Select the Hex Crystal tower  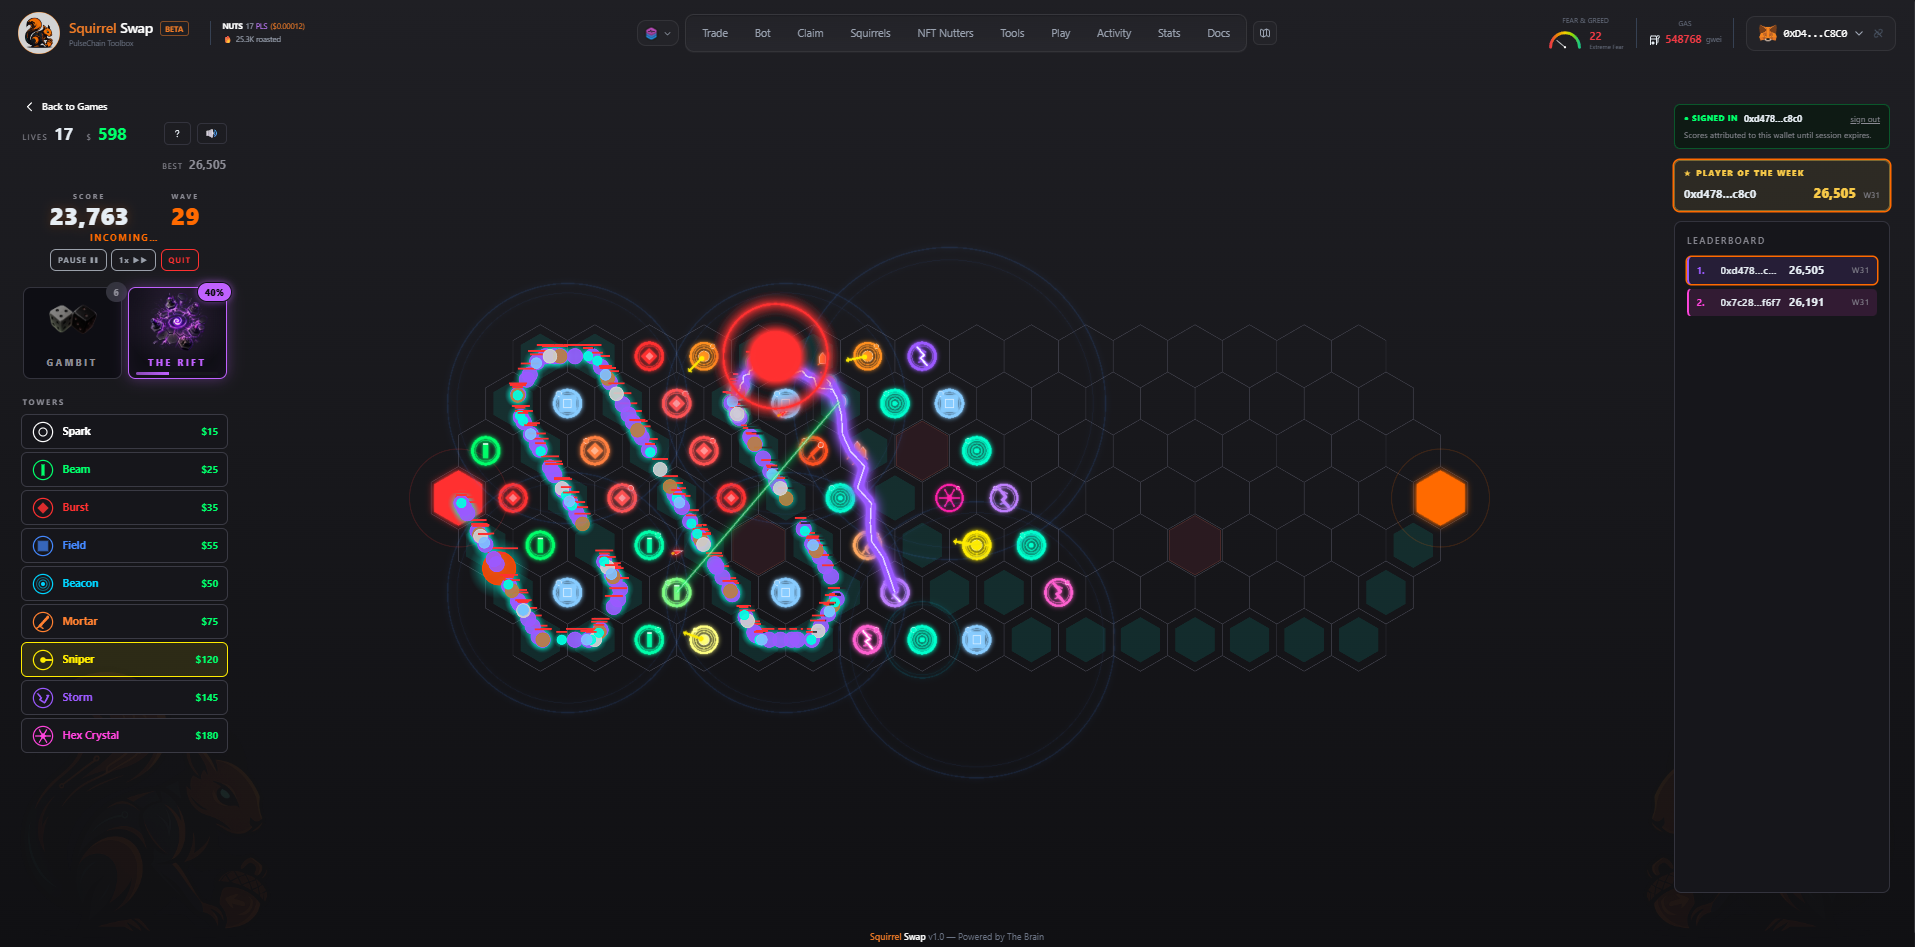[124, 736]
